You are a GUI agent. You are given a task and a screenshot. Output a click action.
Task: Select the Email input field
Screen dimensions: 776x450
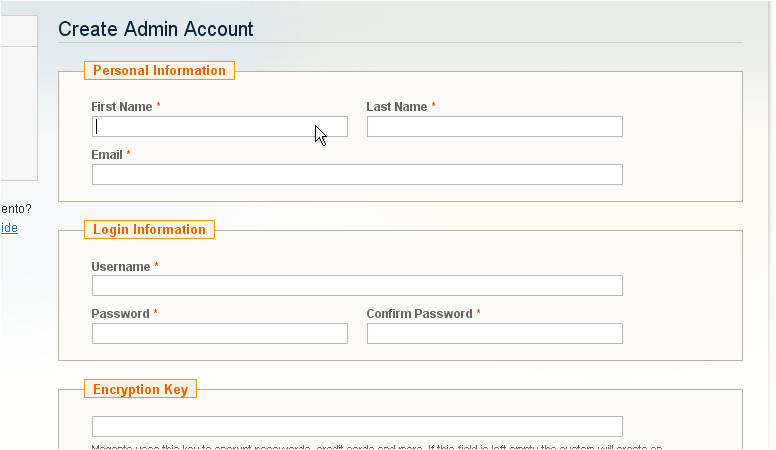[x=357, y=175]
